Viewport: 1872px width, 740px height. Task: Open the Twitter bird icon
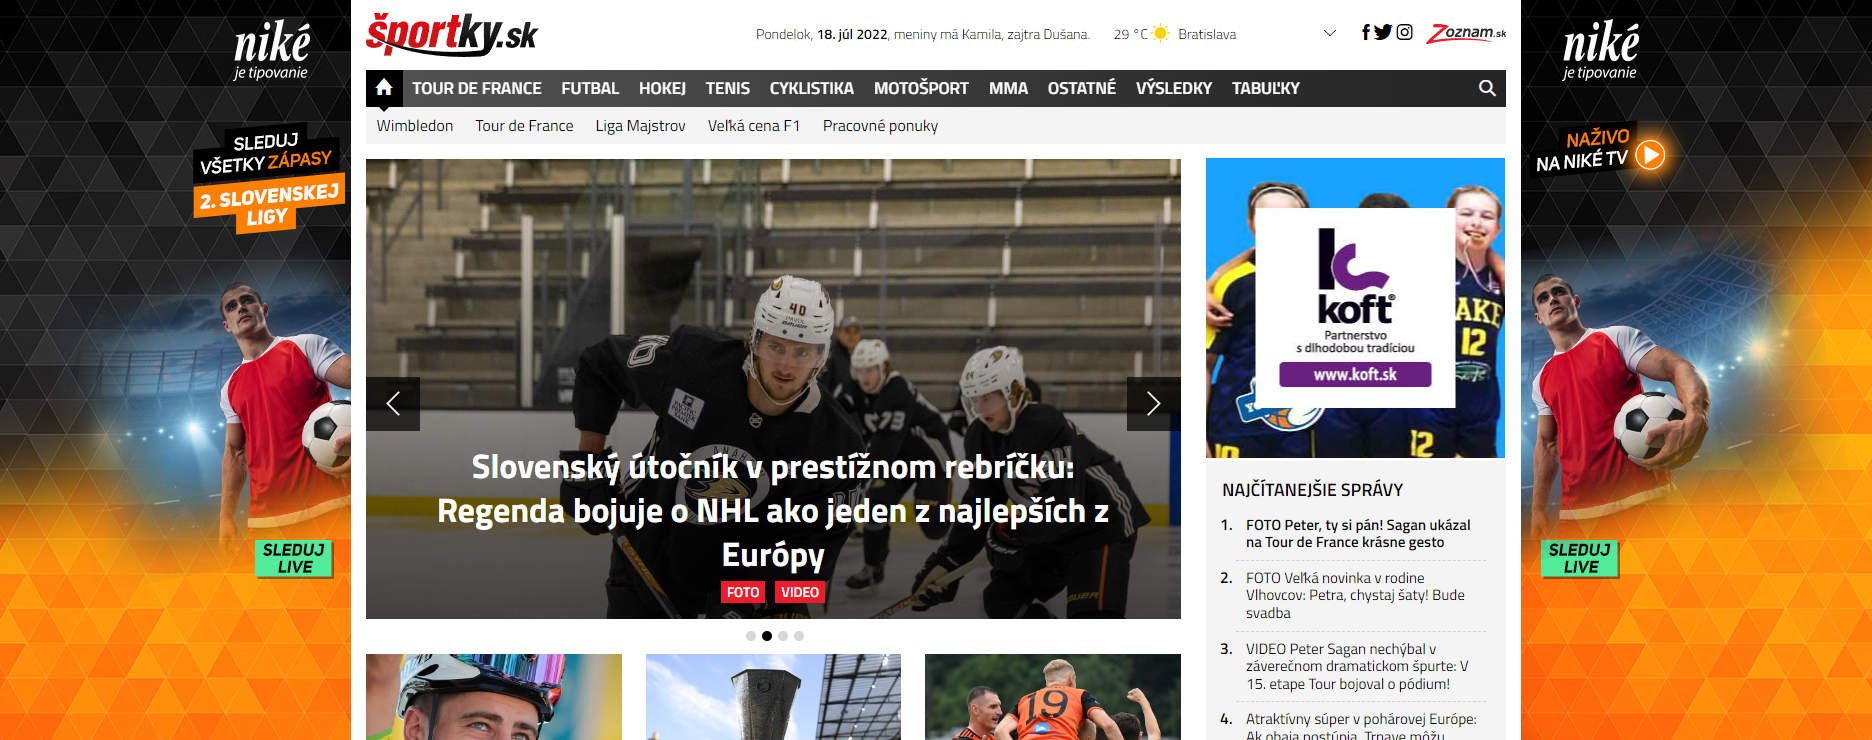pyautogui.click(x=1383, y=33)
